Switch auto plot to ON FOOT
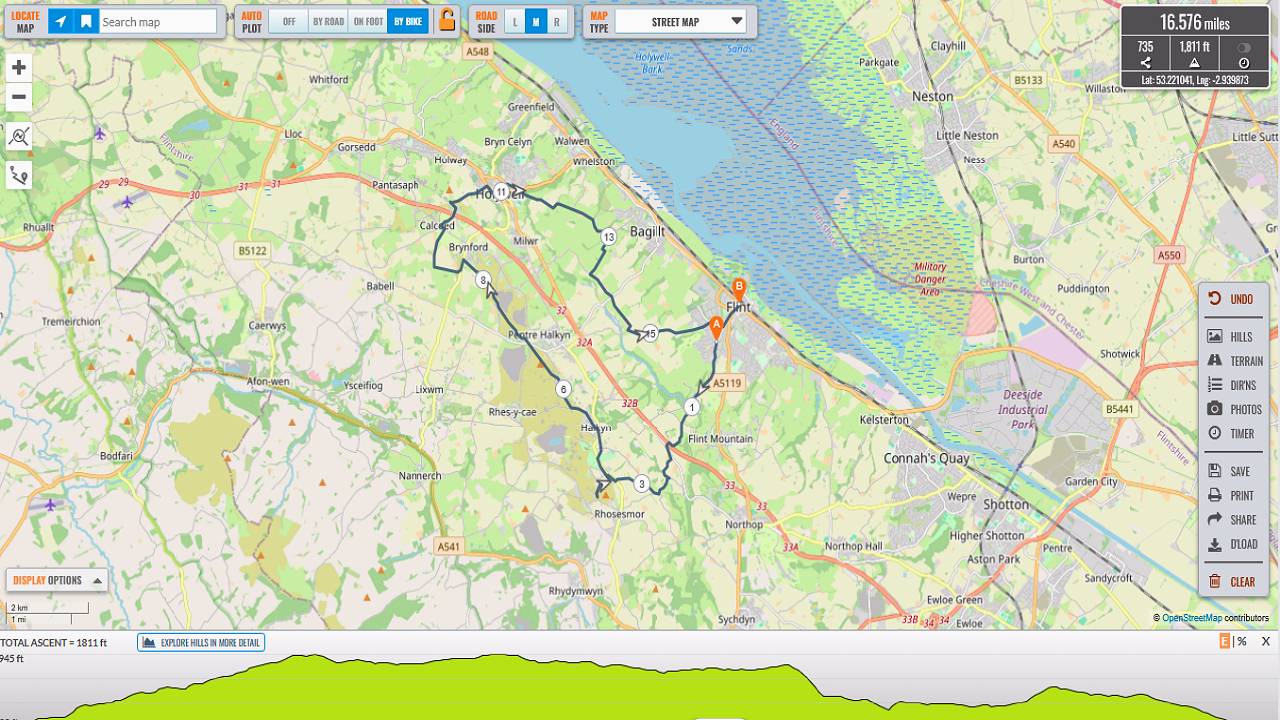The height and width of the screenshot is (720, 1280). coord(368,22)
